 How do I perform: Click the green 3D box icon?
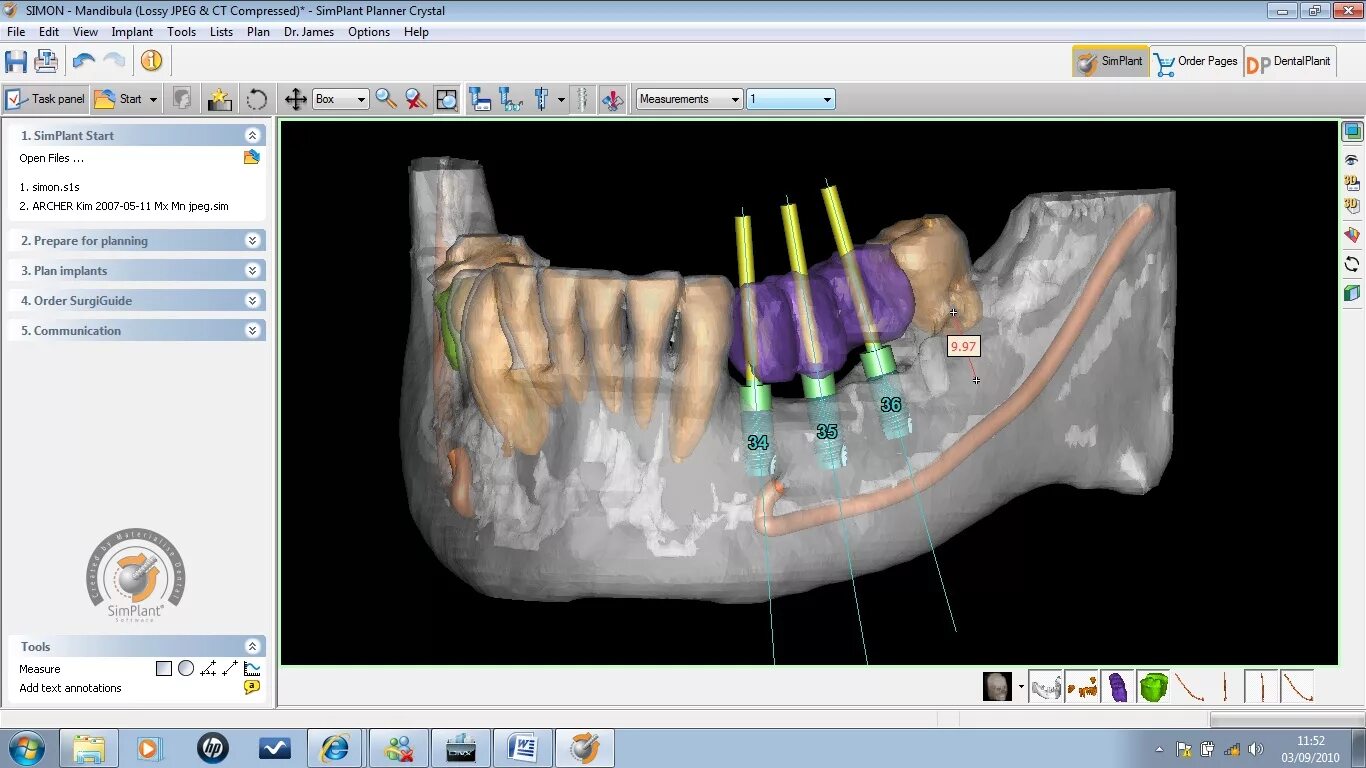[1352, 293]
